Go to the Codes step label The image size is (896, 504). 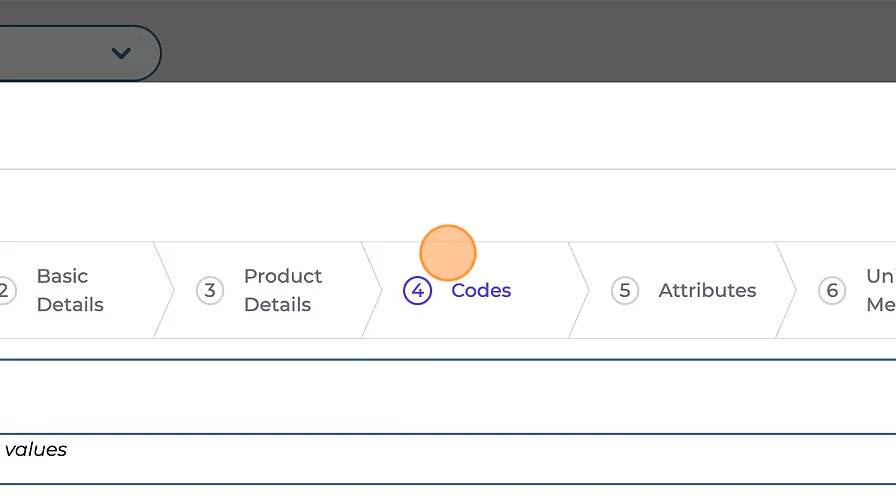[481, 291]
